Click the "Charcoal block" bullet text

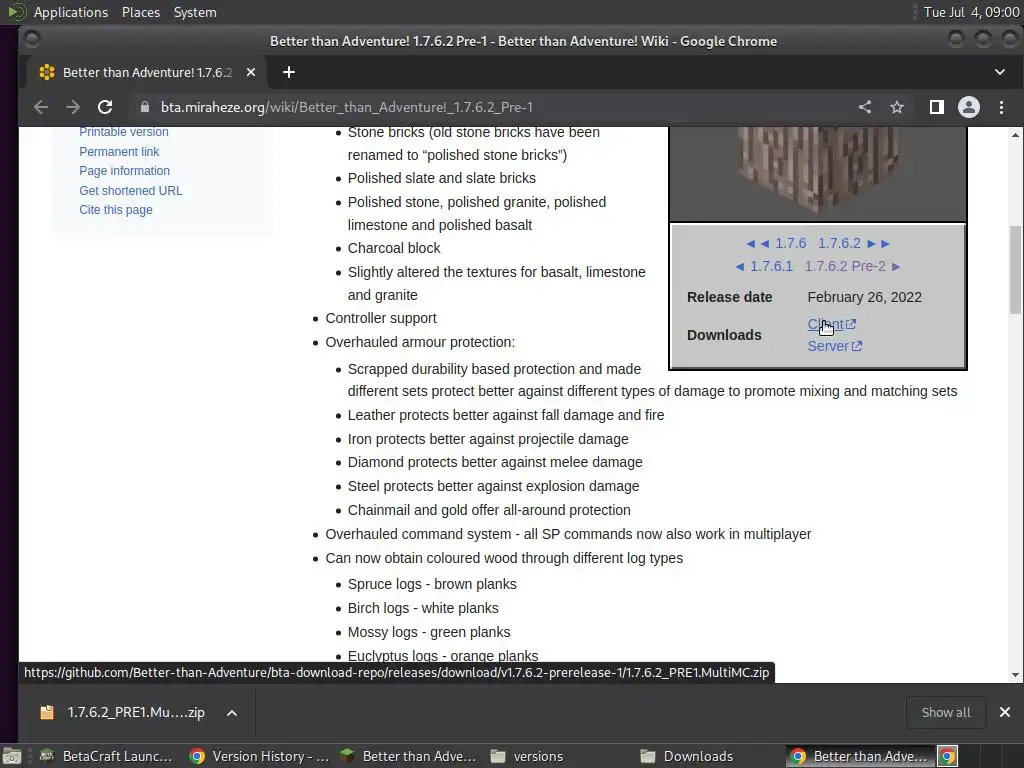[x=394, y=248]
